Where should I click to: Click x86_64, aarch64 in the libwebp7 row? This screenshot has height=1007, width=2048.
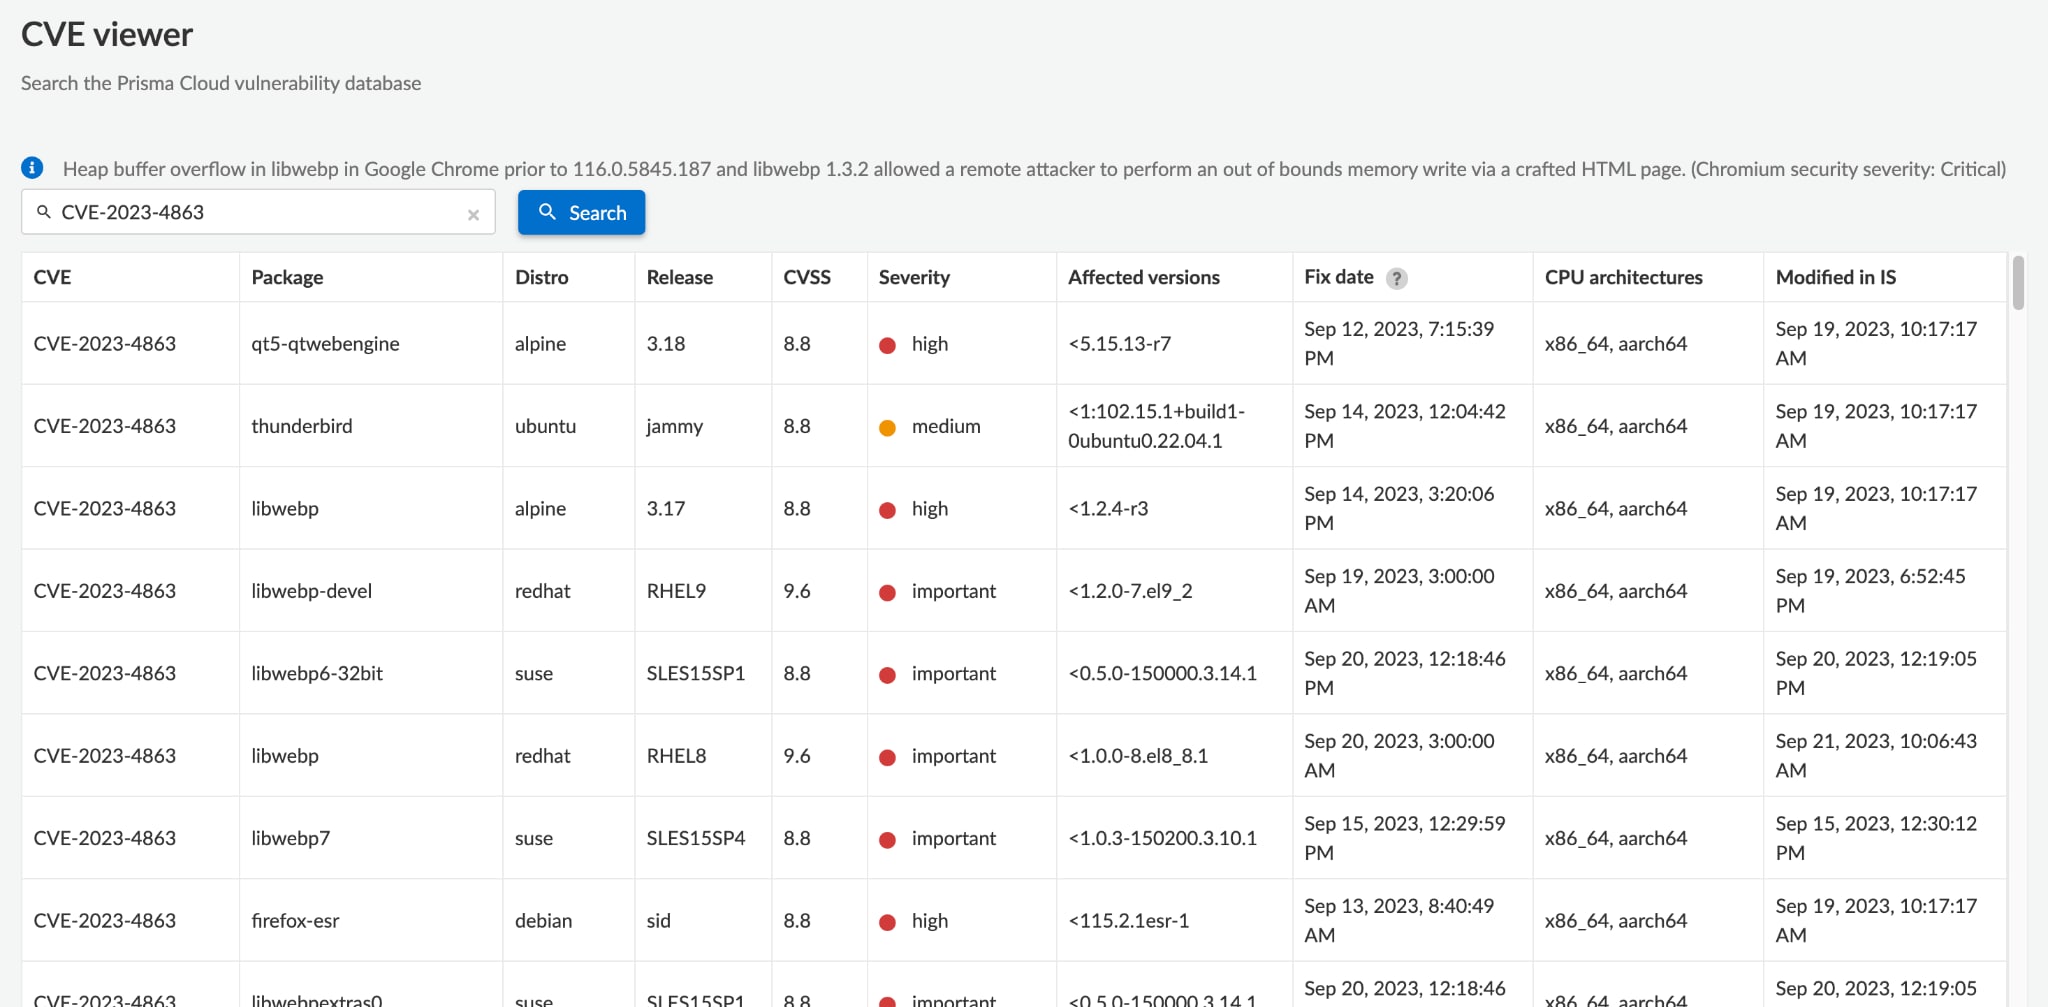pyautogui.click(x=1615, y=839)
